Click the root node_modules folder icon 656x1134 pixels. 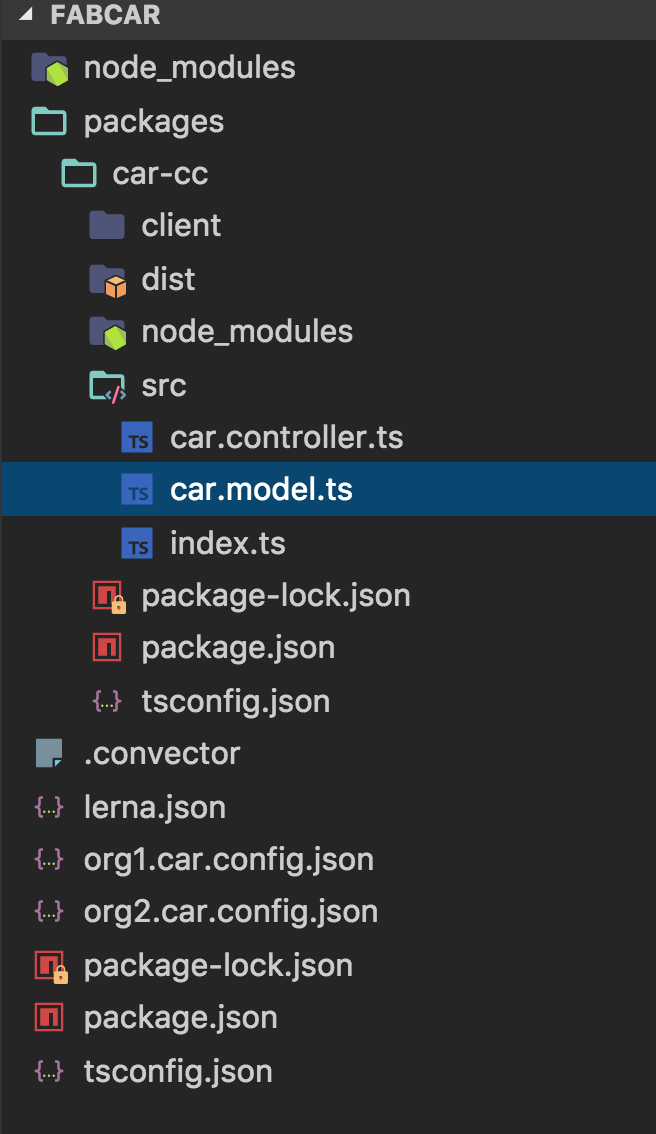(x=50, y=68)
